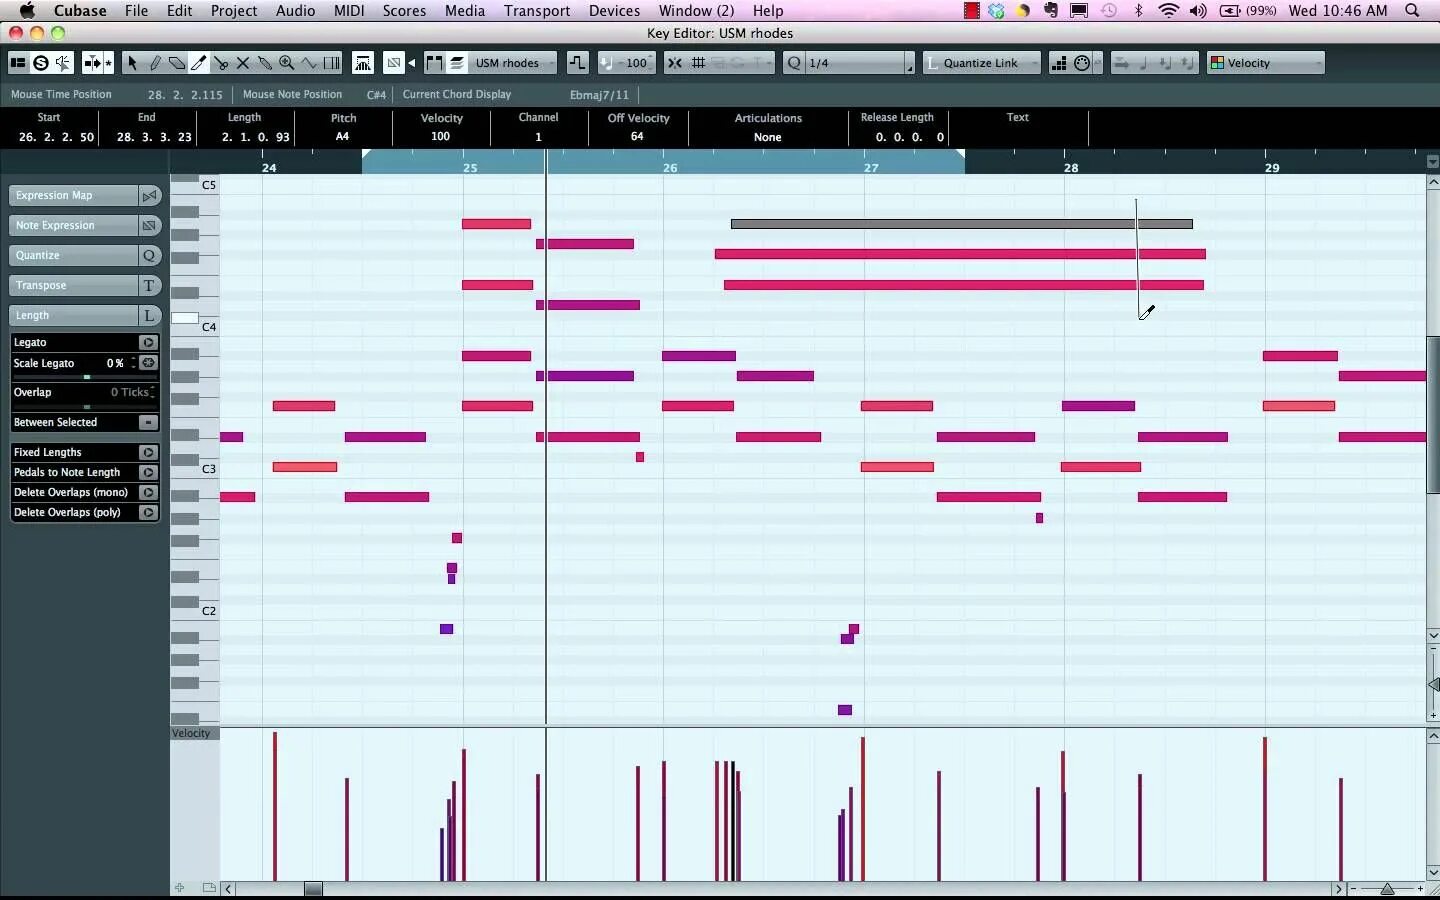The height and width of the screenshot is (900, 1440).
Task: Activate the Zoom tool
Action: [x=287, y=63]
